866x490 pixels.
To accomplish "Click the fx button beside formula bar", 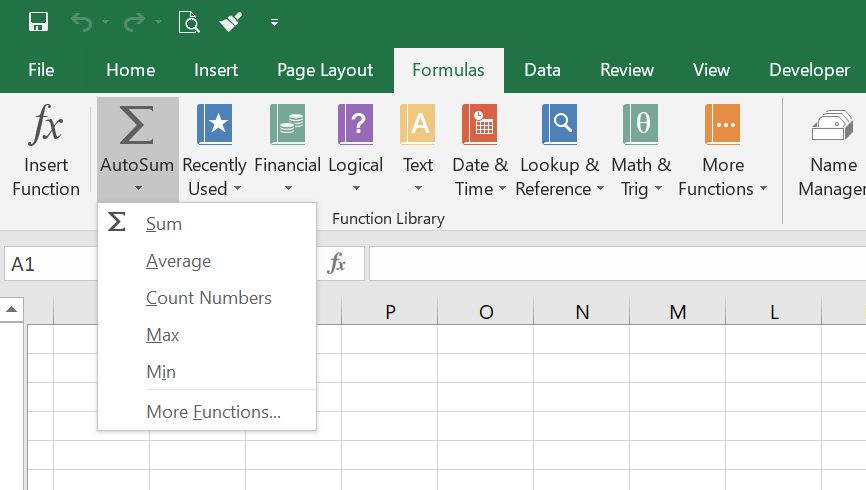I will click(x=336, y=264).
